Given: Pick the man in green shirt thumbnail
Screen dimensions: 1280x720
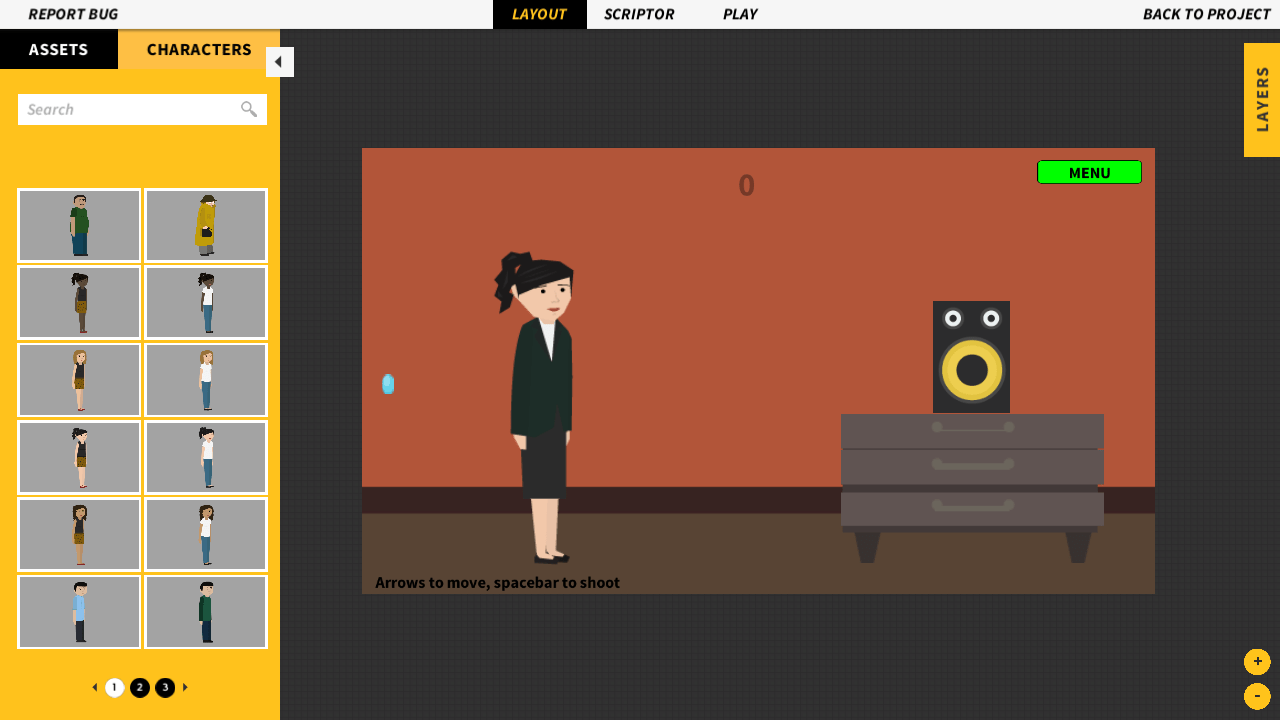Looking at the screenshot, I should 79,225.
